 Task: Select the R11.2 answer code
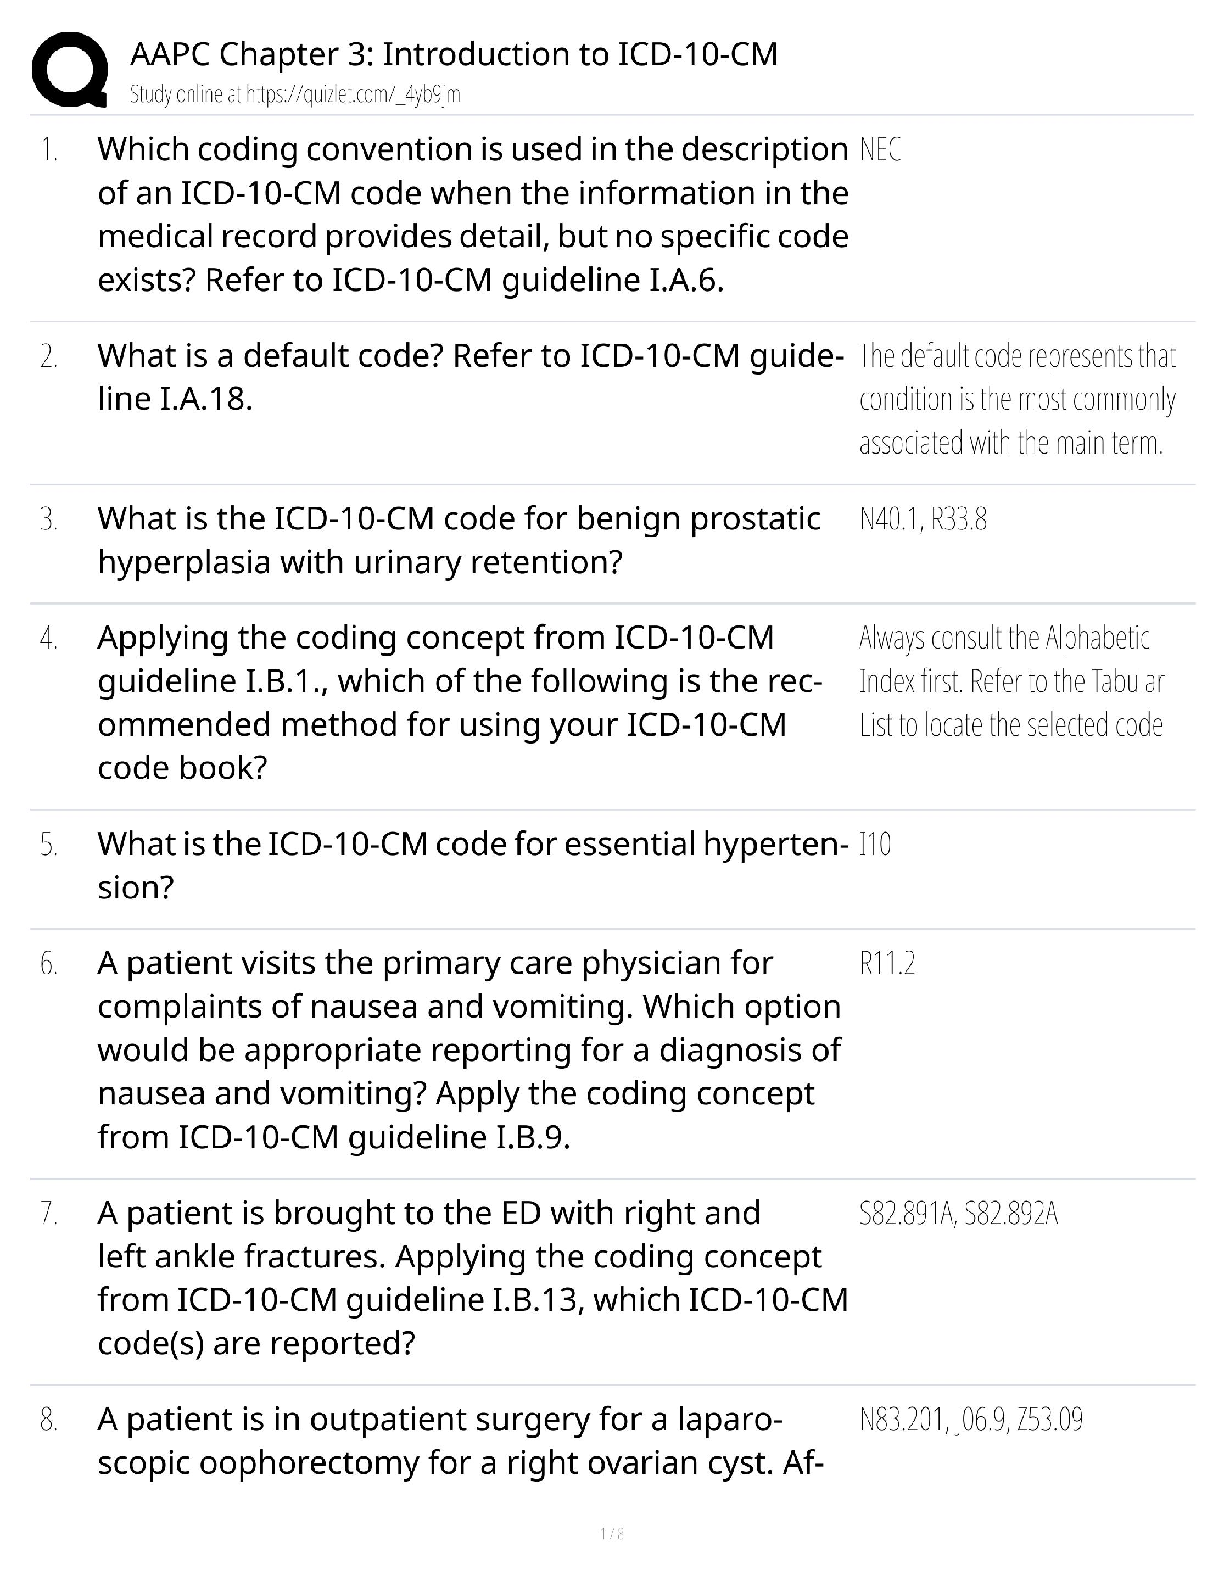point(887,964)
